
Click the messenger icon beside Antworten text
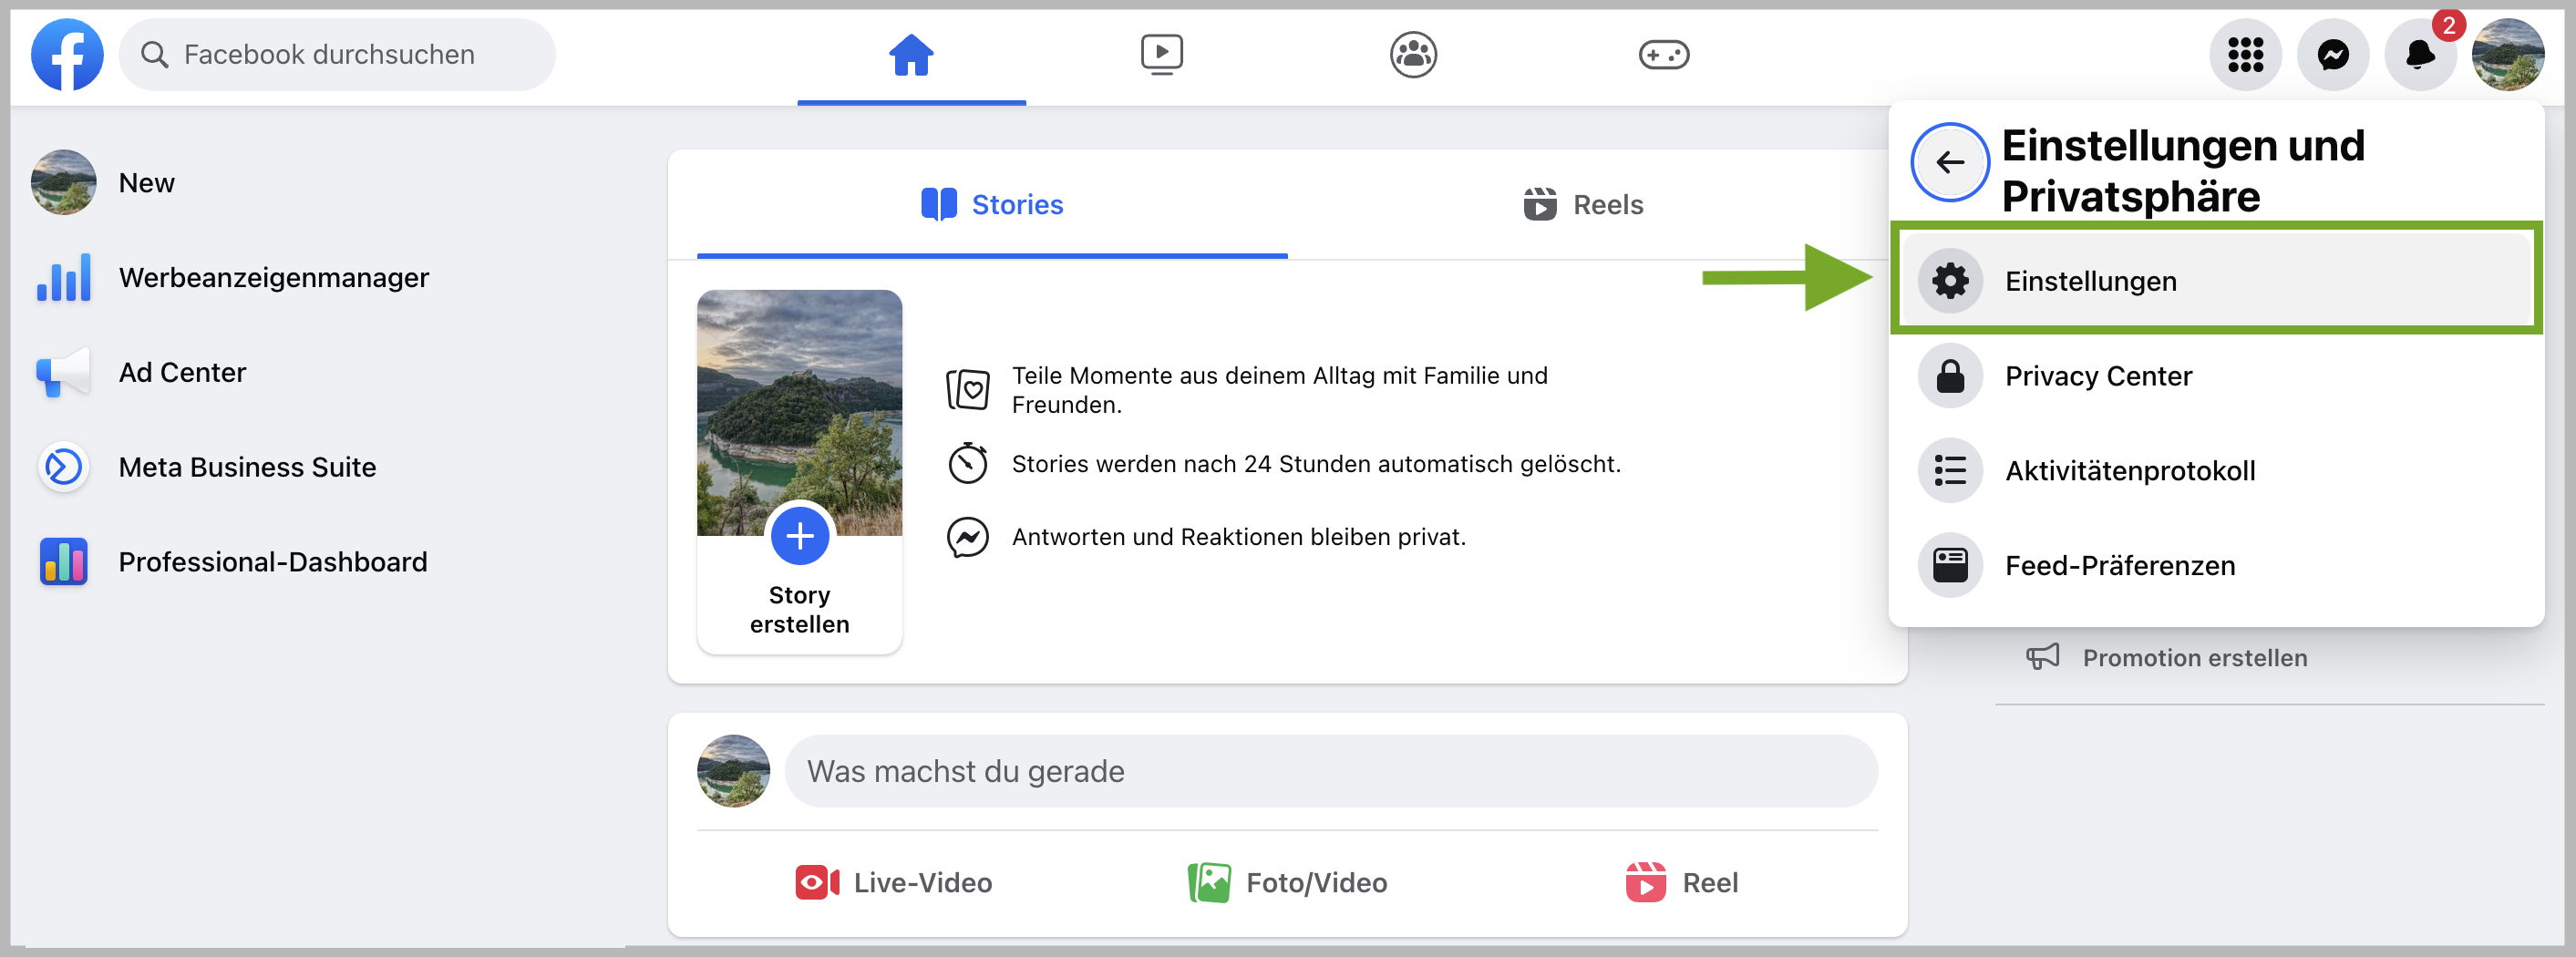point(968,537)
